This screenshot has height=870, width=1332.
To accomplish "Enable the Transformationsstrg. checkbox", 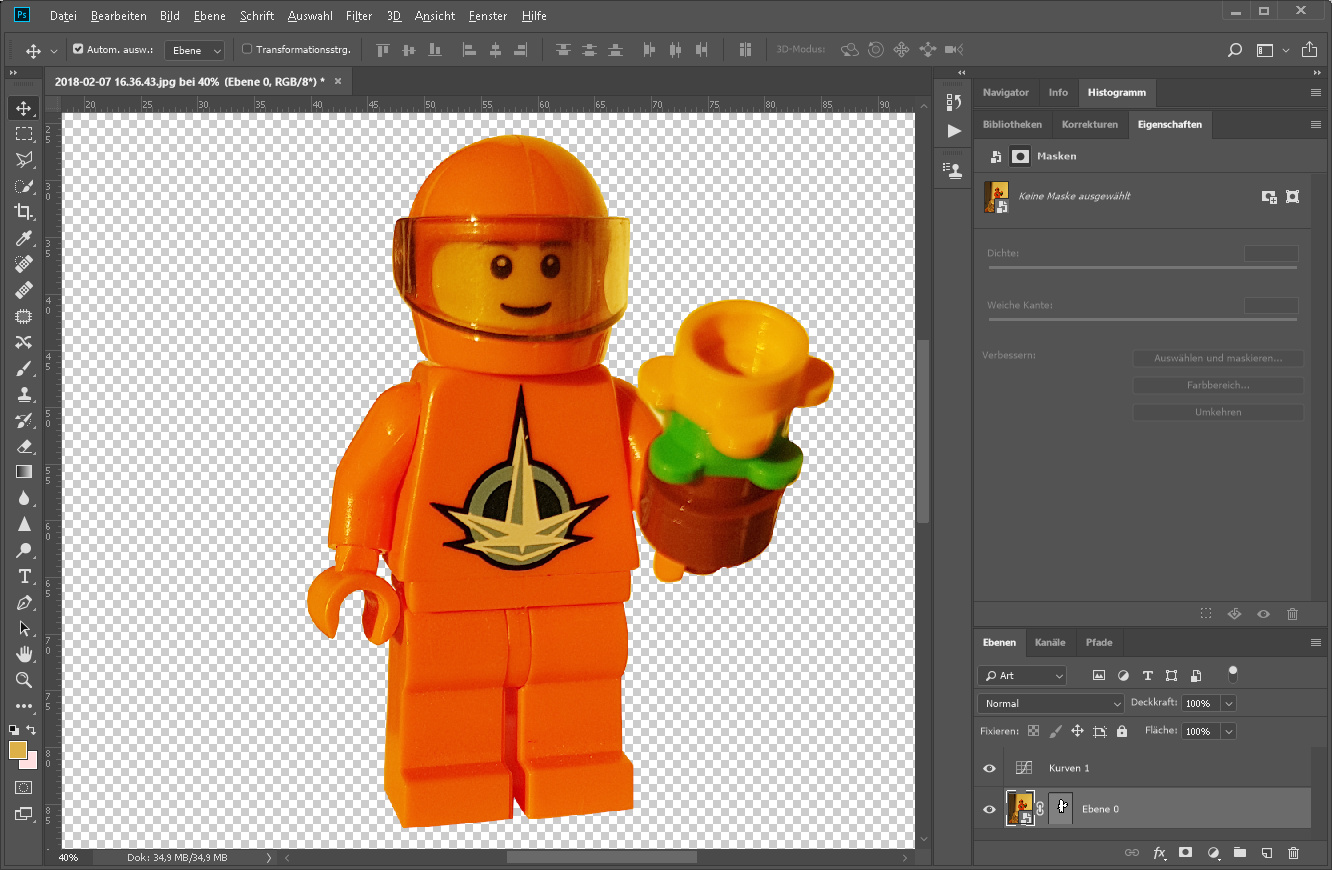I will [x=247, y=49].
